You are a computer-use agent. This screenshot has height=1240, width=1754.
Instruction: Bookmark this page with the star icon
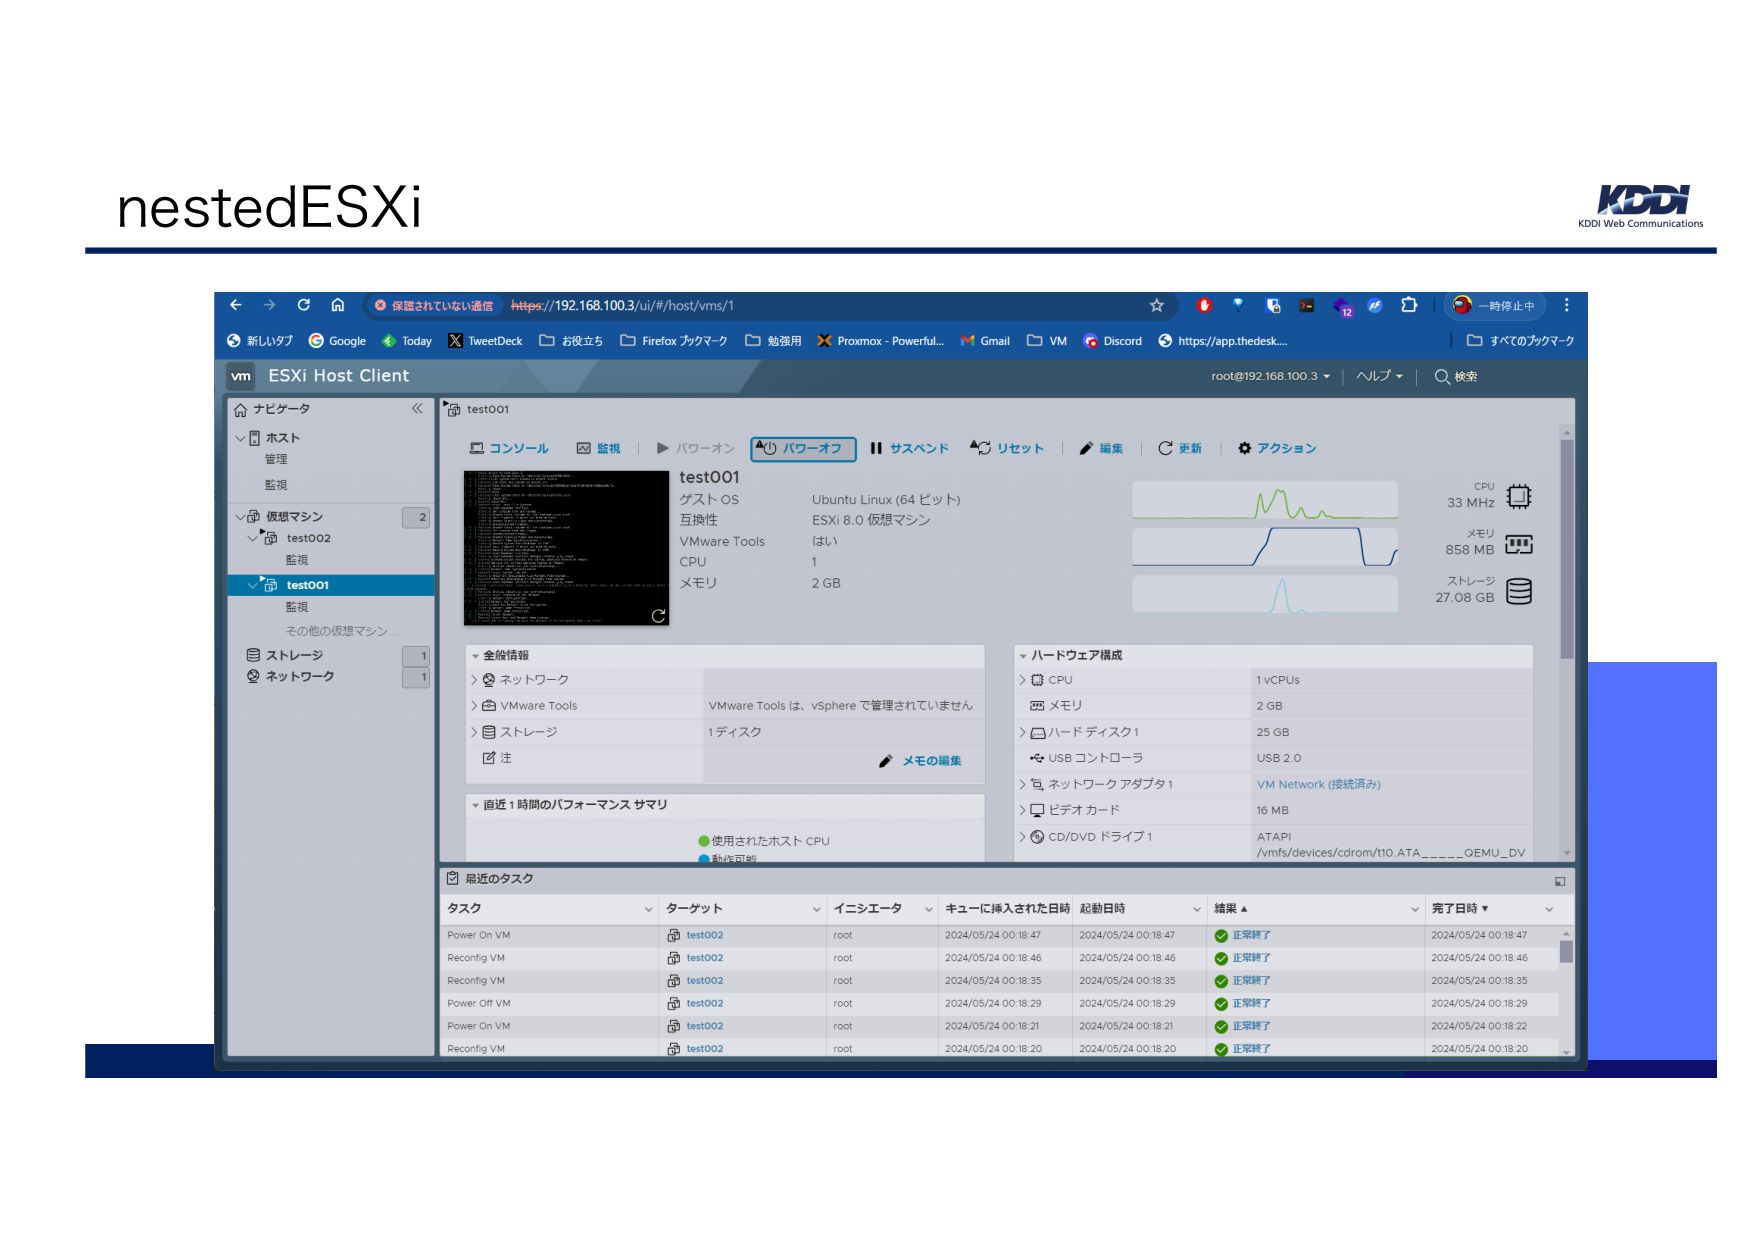coord(1157,305)
